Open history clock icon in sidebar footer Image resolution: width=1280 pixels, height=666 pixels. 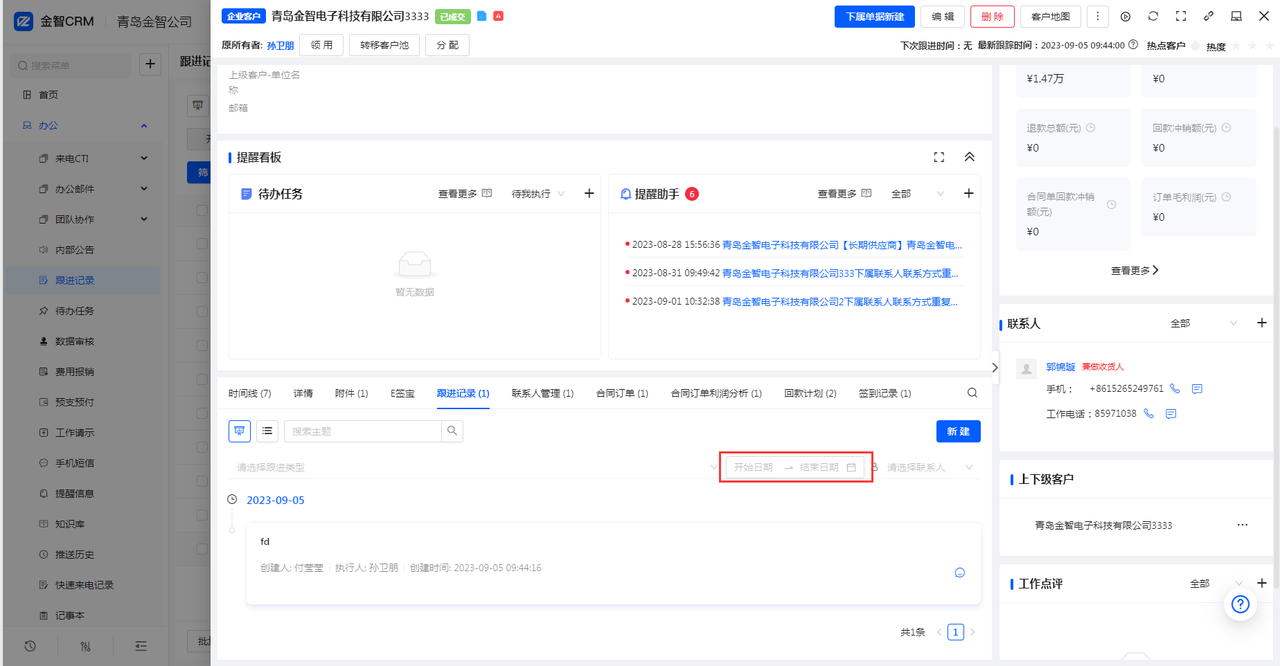click(x=30, y=646)
